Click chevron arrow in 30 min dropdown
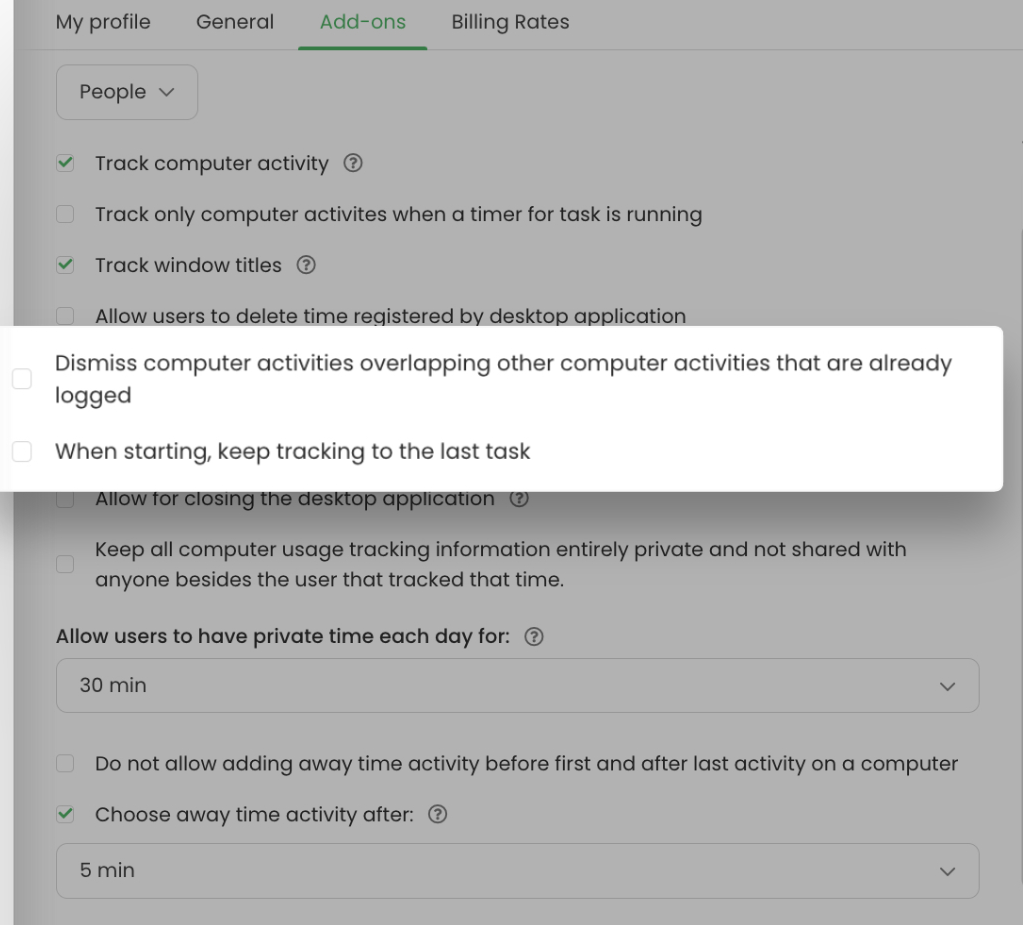Viewport: 1023px width, 925px height. (947, 686)
